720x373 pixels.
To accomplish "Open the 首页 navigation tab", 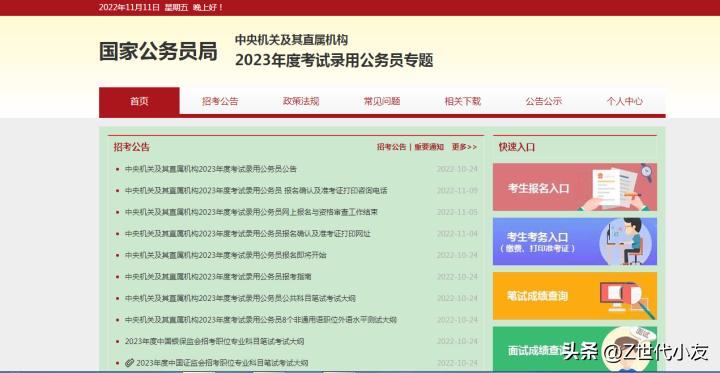I will tap(139, 101).
